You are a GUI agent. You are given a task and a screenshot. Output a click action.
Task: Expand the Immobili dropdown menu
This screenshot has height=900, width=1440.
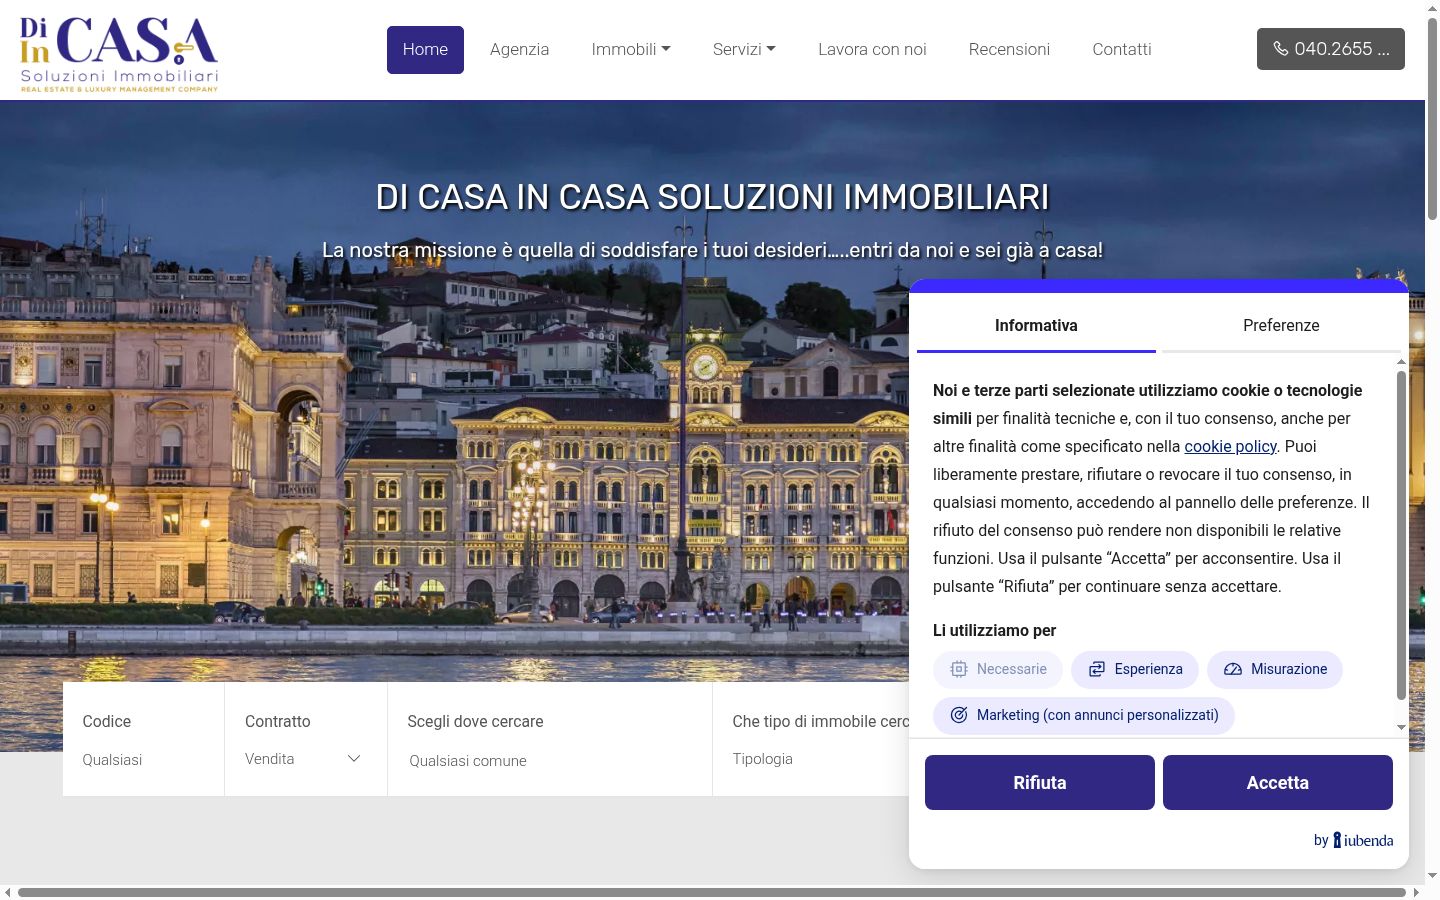point(631,50)
